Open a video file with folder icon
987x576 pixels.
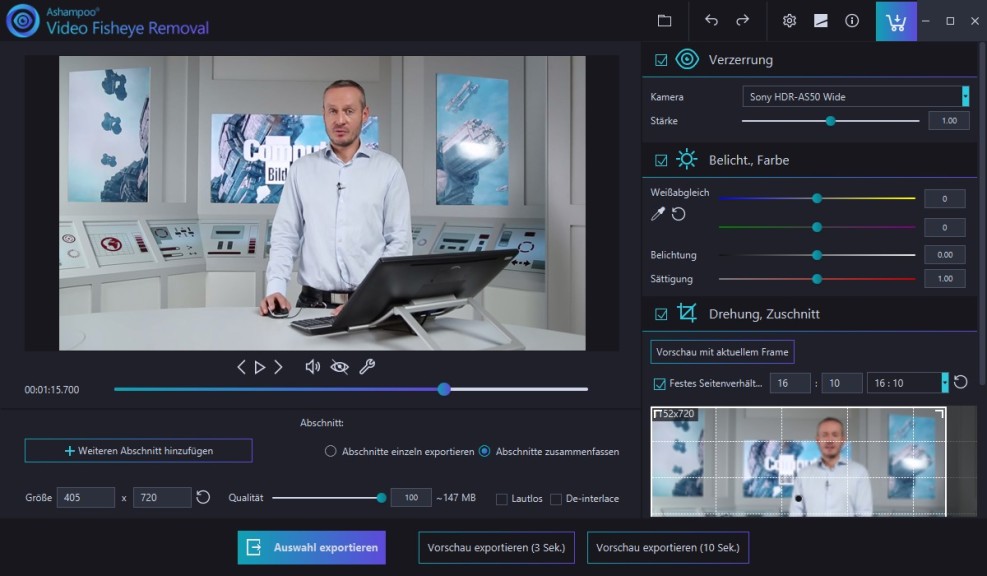click(x=664, y=21)
